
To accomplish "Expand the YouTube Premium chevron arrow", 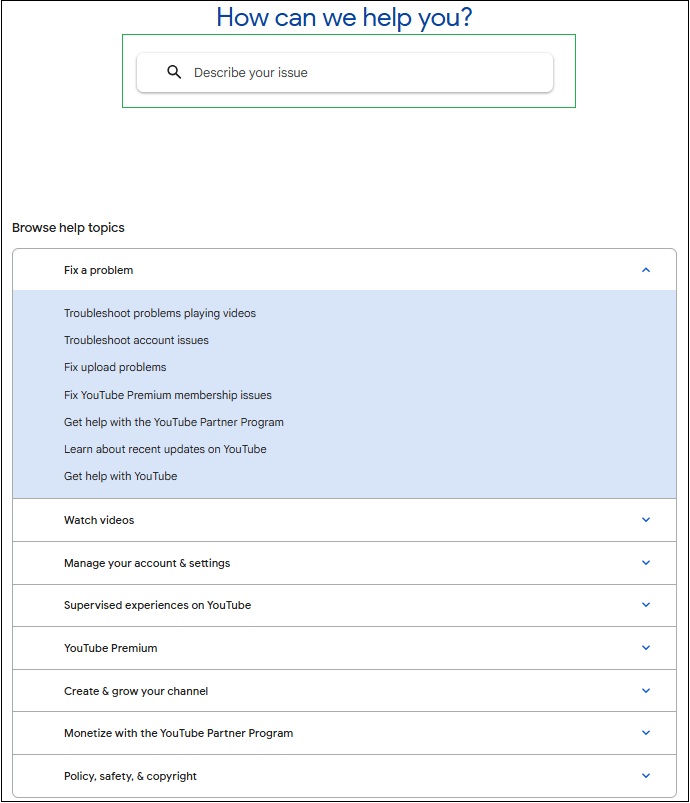I will coord(645,648).
